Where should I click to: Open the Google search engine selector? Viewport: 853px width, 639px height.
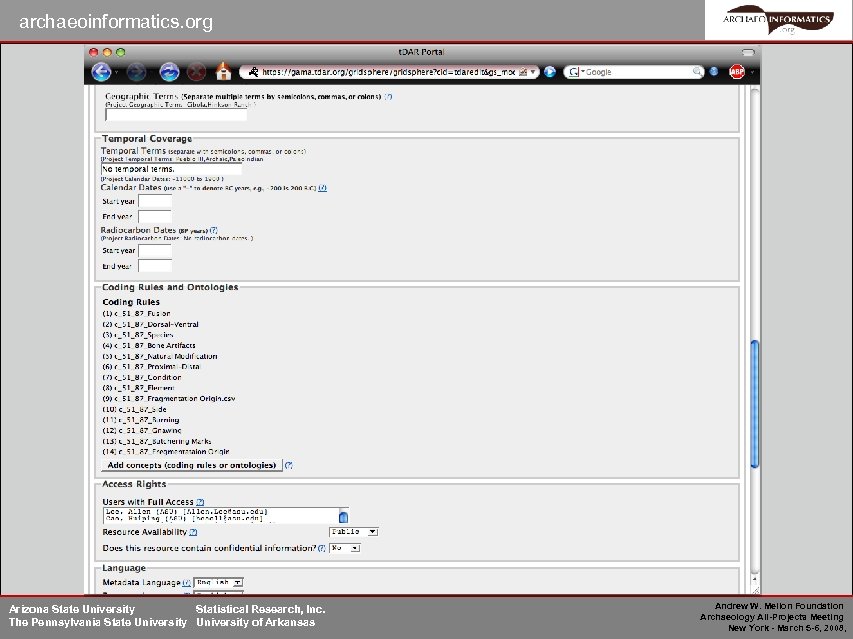tap(575, 72)
